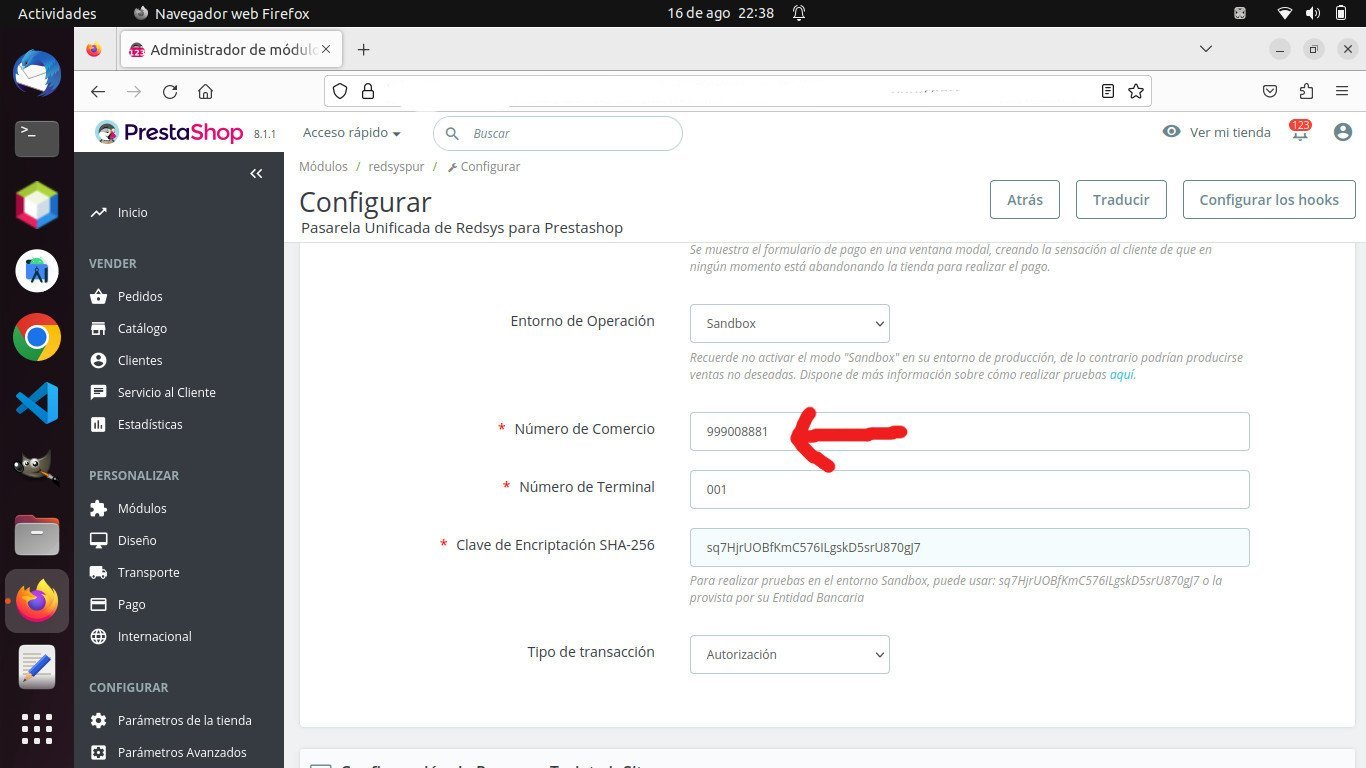Close the Administrador de módulos tab
The image size is (1366, 768).
[x=326, y=49]
